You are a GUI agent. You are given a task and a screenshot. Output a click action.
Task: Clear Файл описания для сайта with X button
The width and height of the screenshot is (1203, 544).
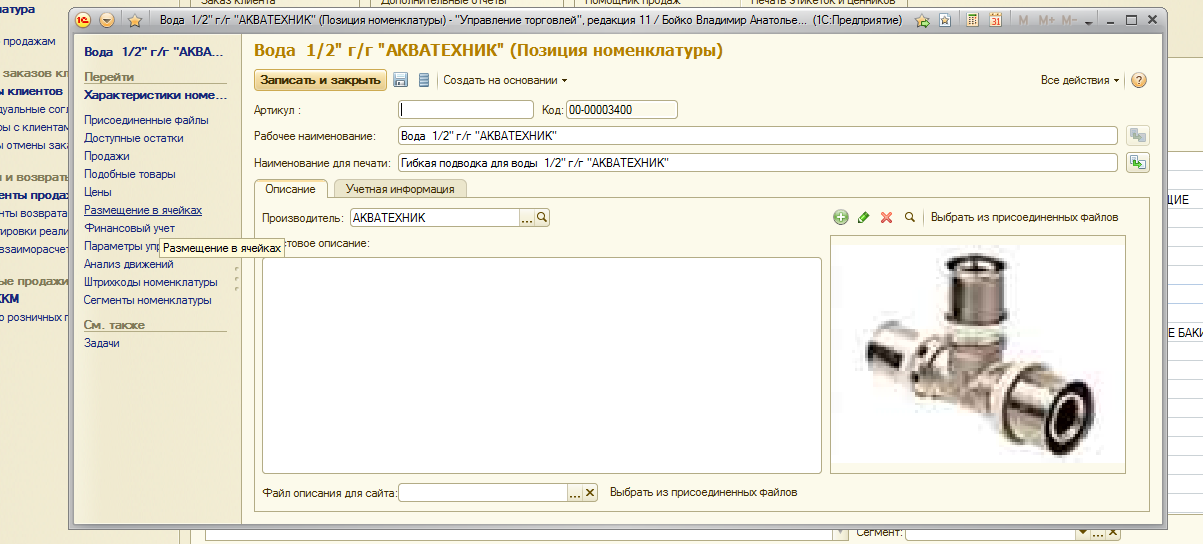click(590, 492)
